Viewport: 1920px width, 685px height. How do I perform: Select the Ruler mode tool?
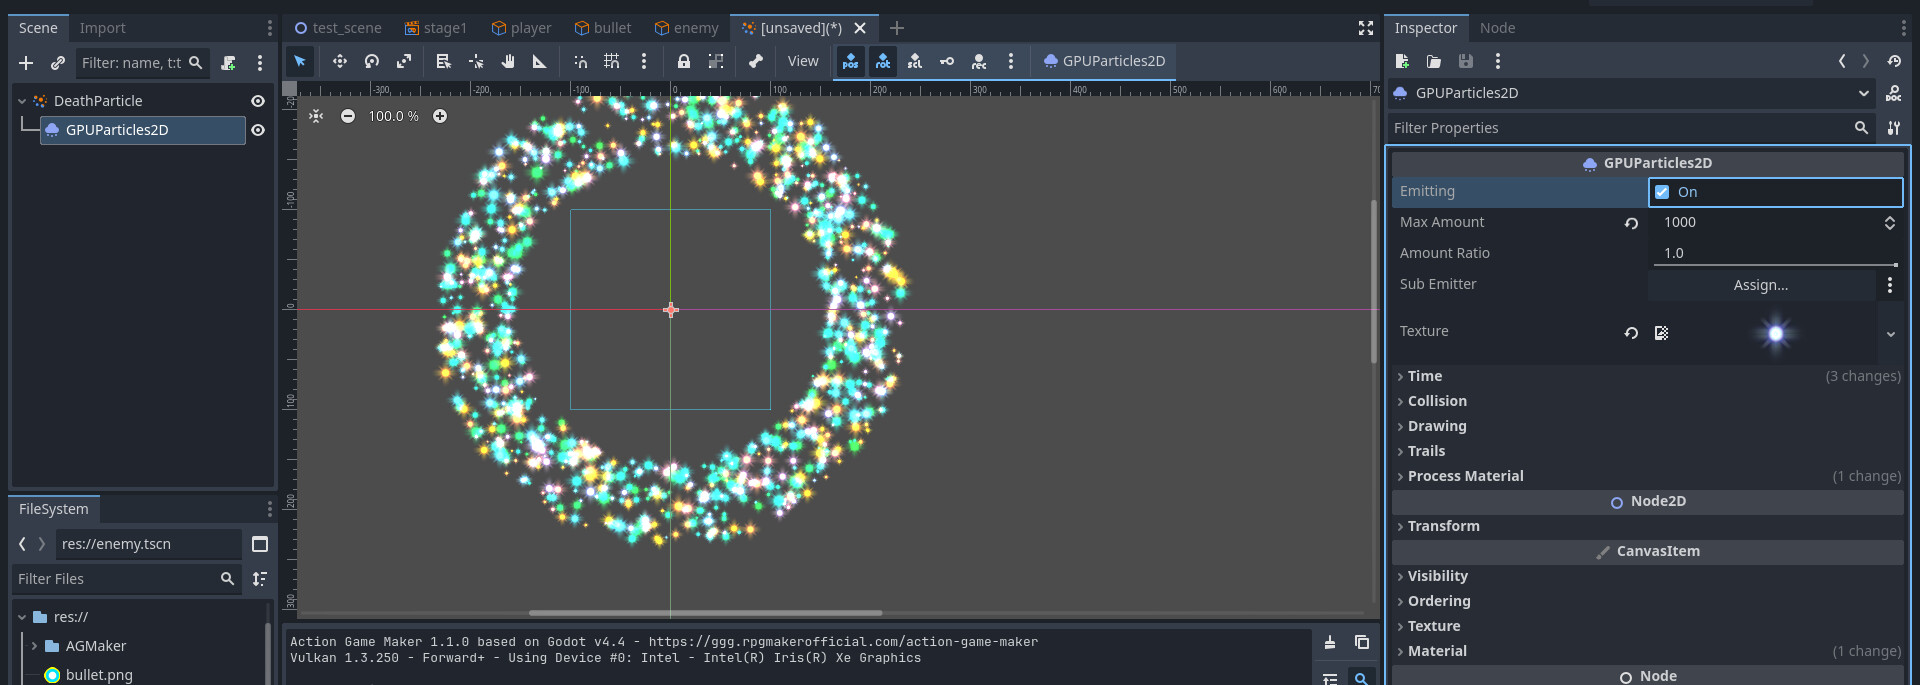coord(540,62)
